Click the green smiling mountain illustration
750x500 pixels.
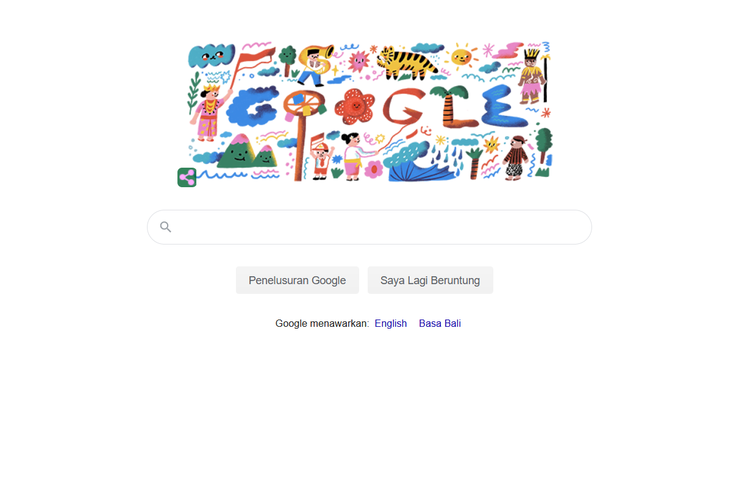click(x=237, y=152)
